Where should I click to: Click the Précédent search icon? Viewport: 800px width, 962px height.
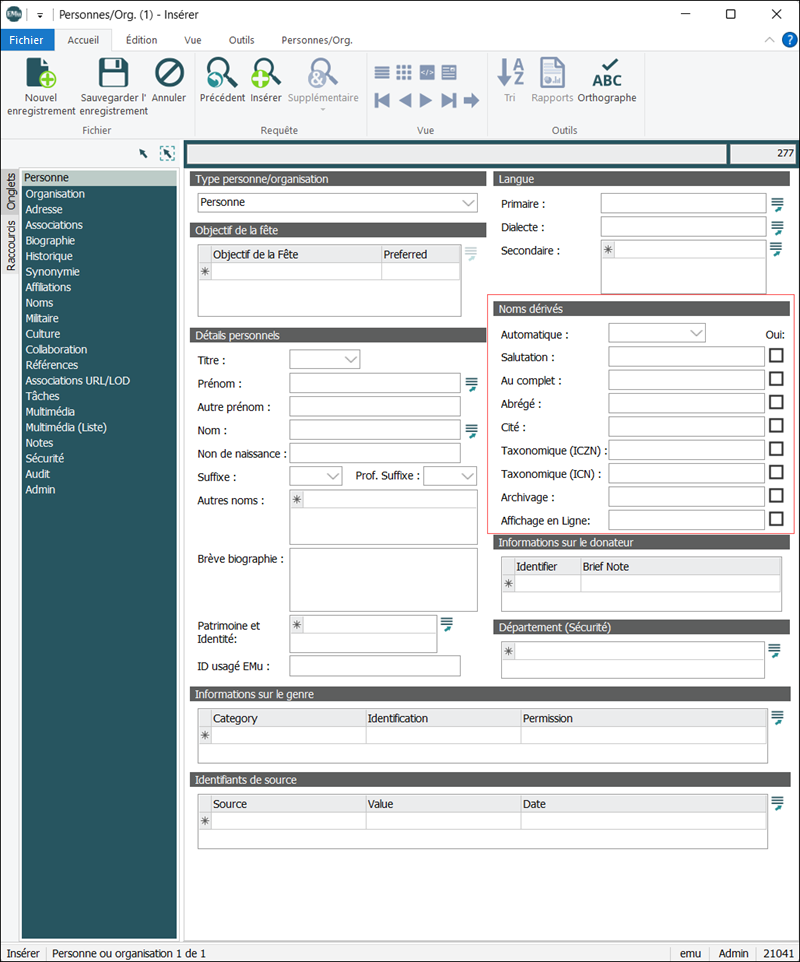click(221, 73)
